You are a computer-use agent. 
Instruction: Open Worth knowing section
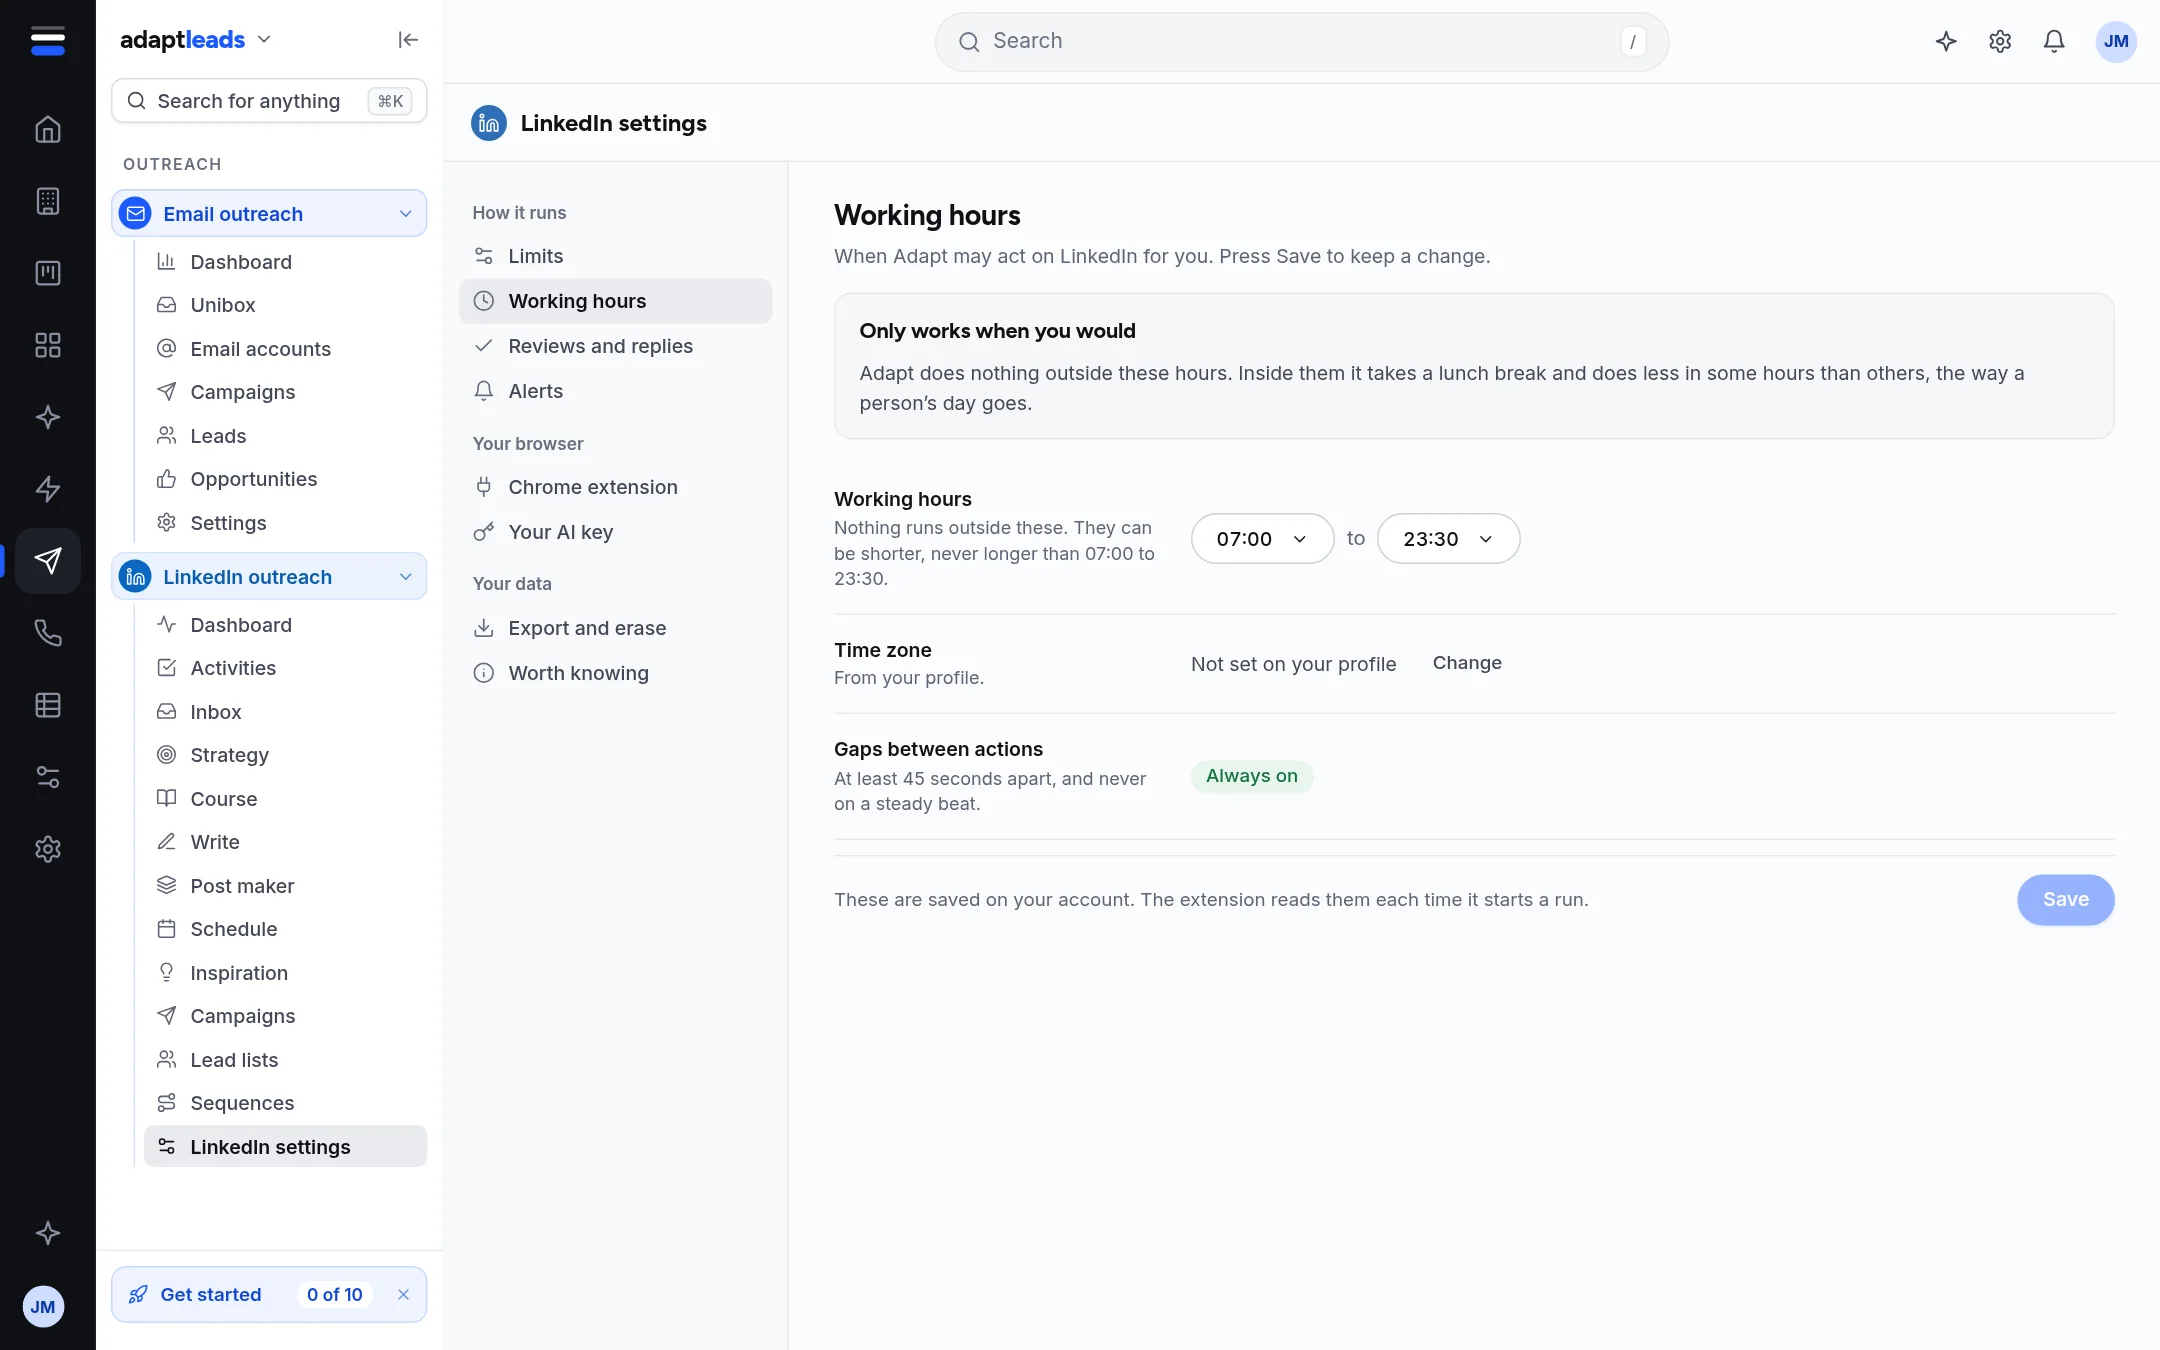click(615, 673)
